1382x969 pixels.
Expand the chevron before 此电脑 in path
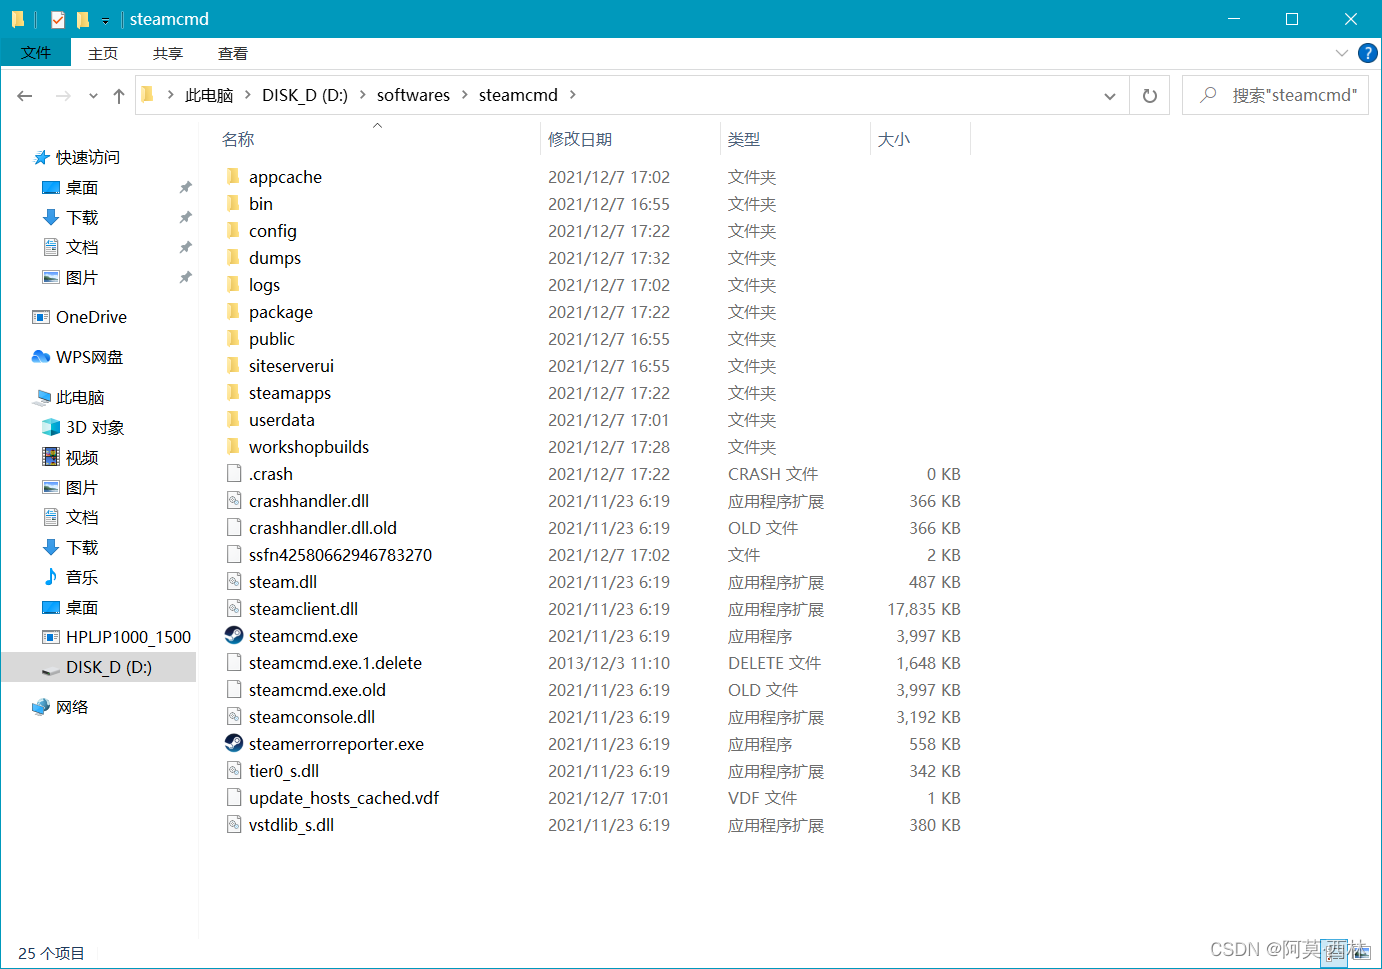[171, 95]
